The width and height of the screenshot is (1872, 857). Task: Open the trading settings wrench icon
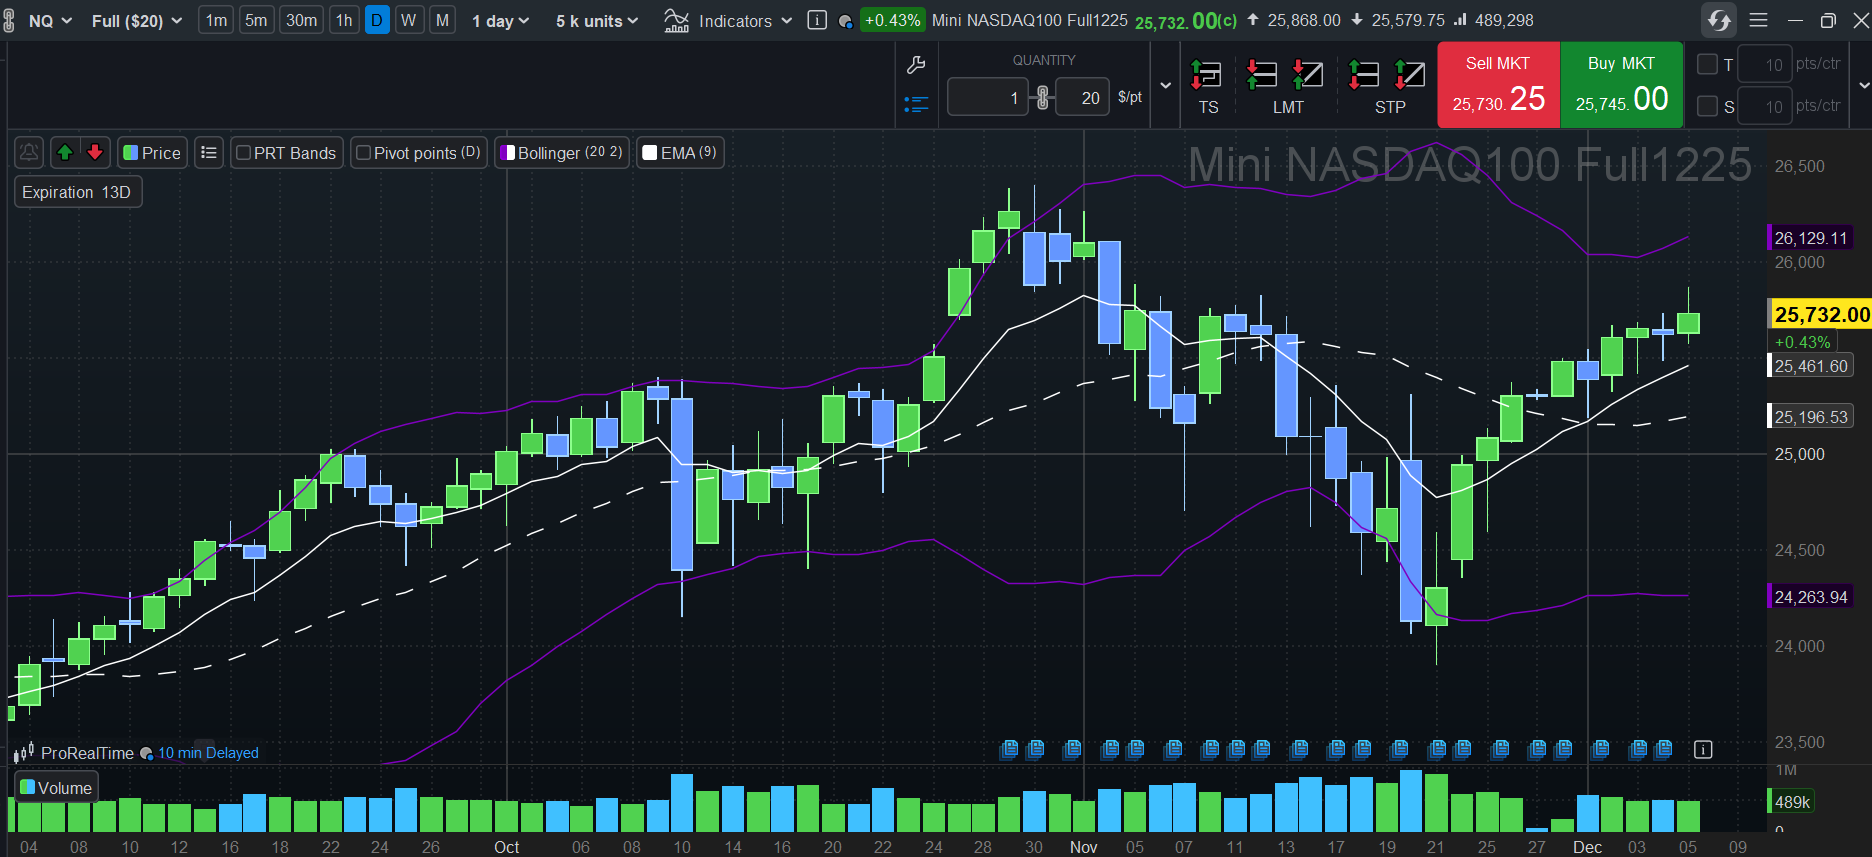915,66
